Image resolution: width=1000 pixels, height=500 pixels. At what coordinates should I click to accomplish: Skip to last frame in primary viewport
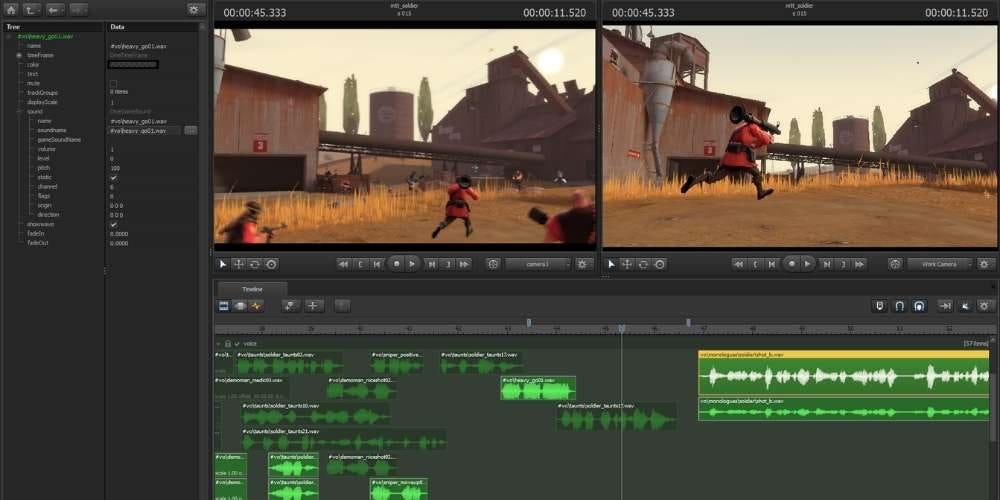tap(464, 264)
